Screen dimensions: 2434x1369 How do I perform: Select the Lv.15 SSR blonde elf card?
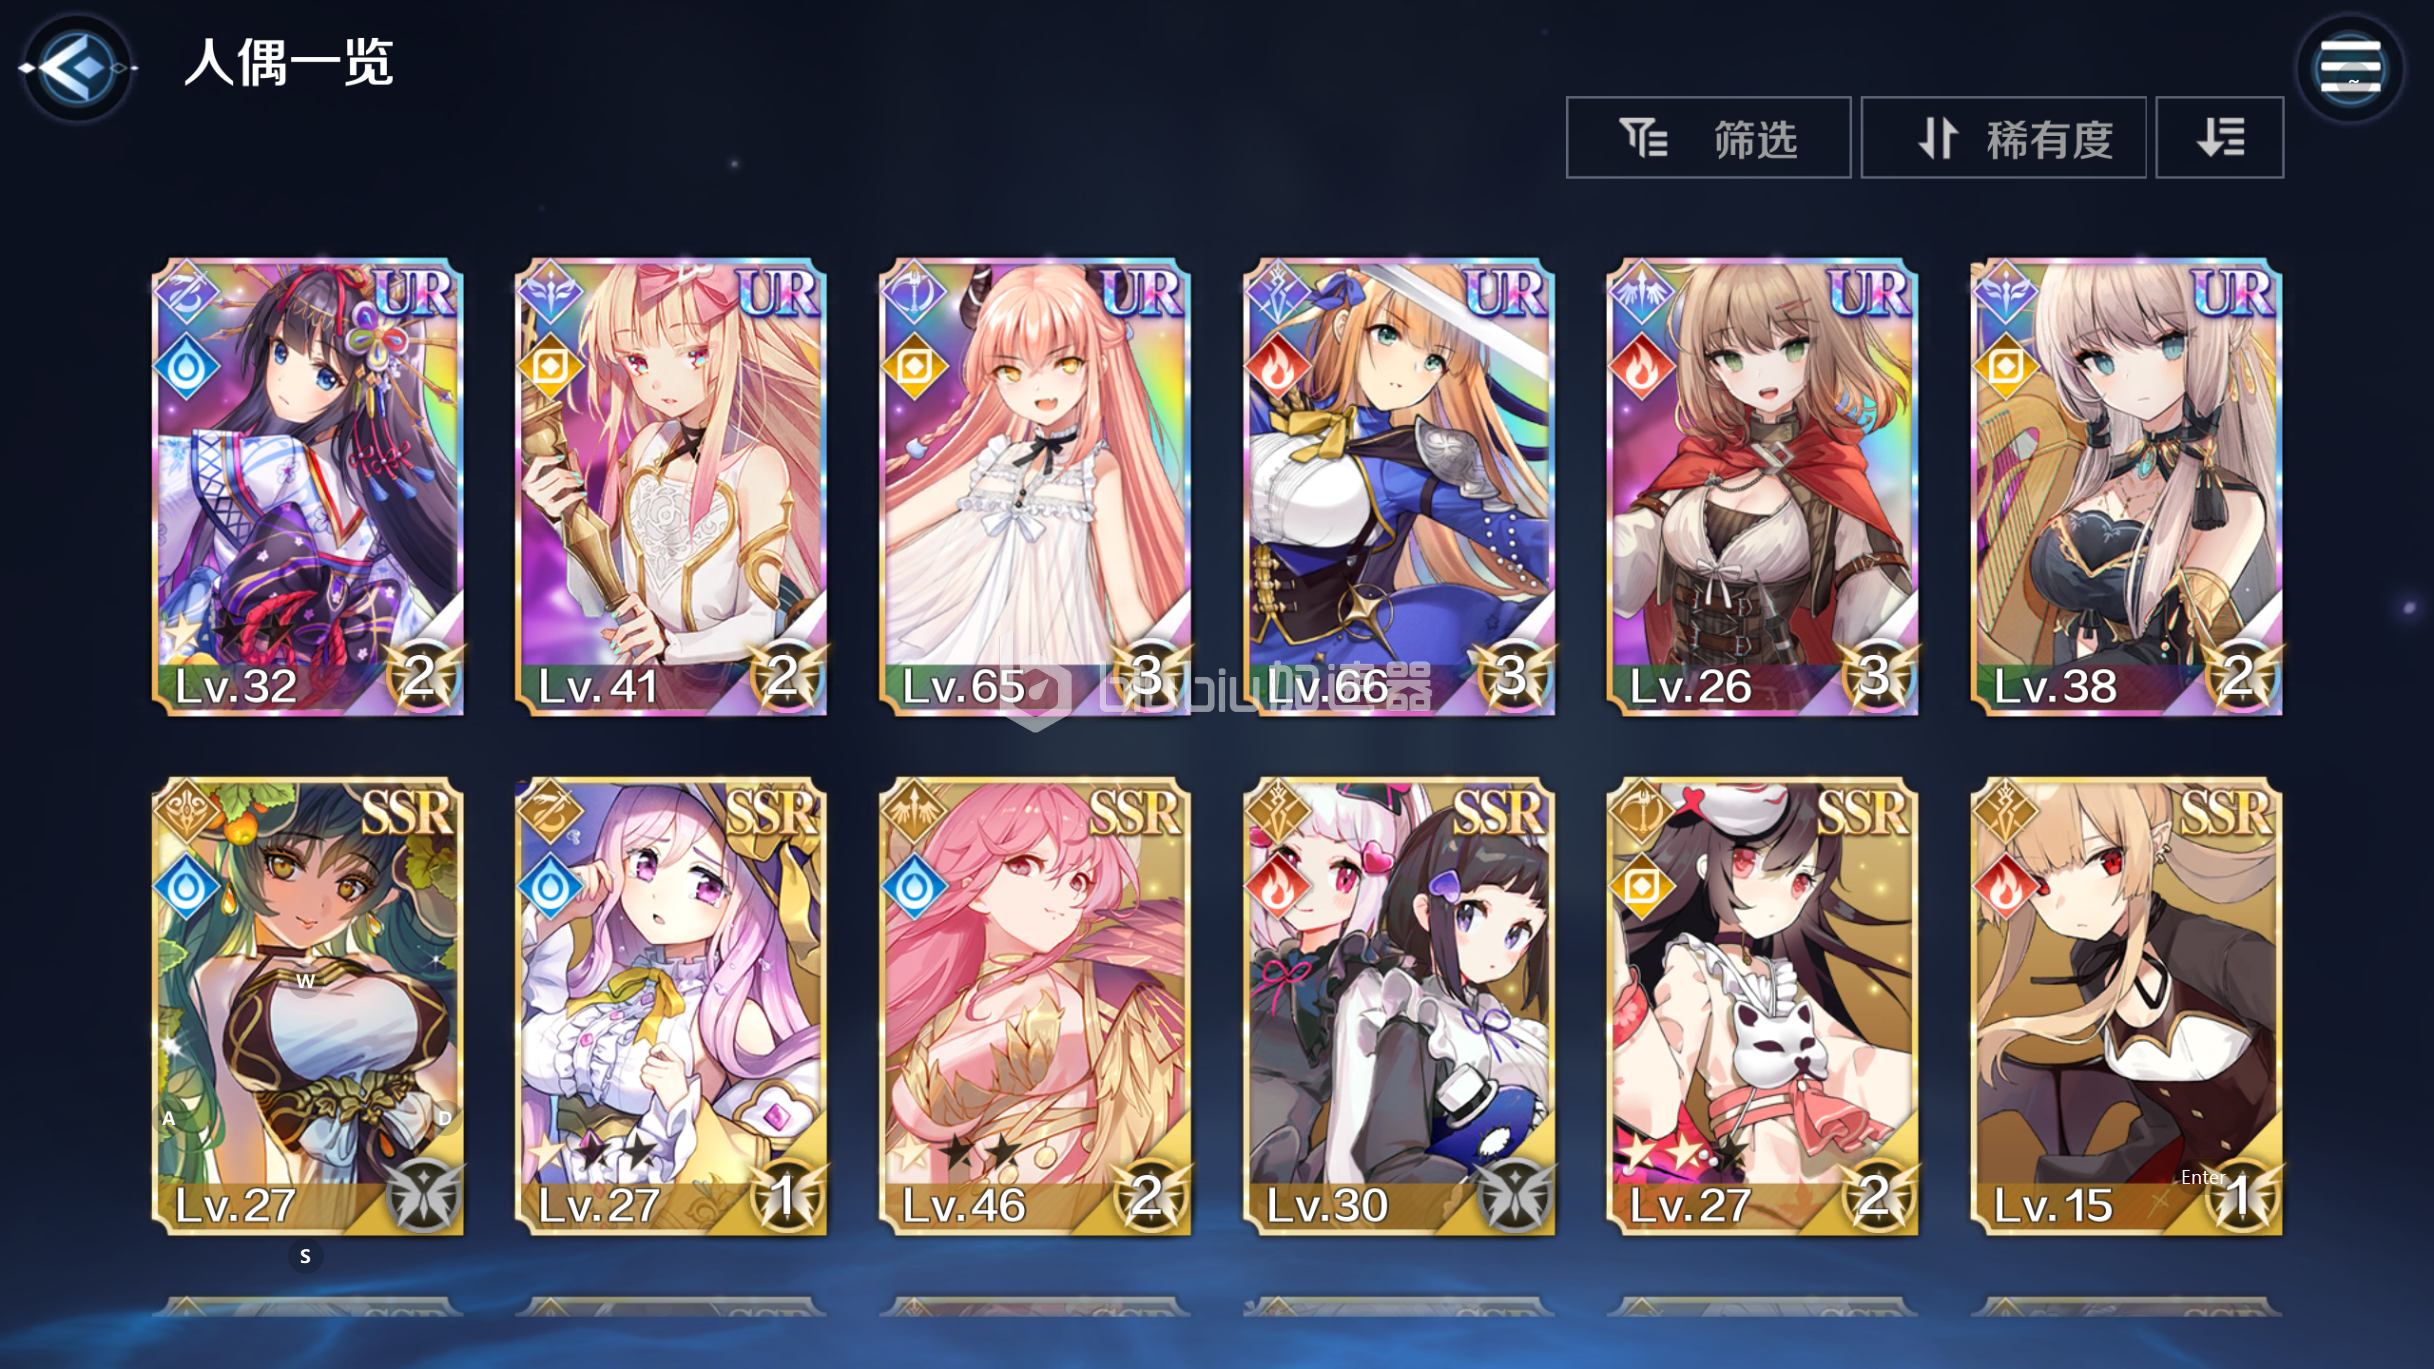(x=2126, y=1007)
